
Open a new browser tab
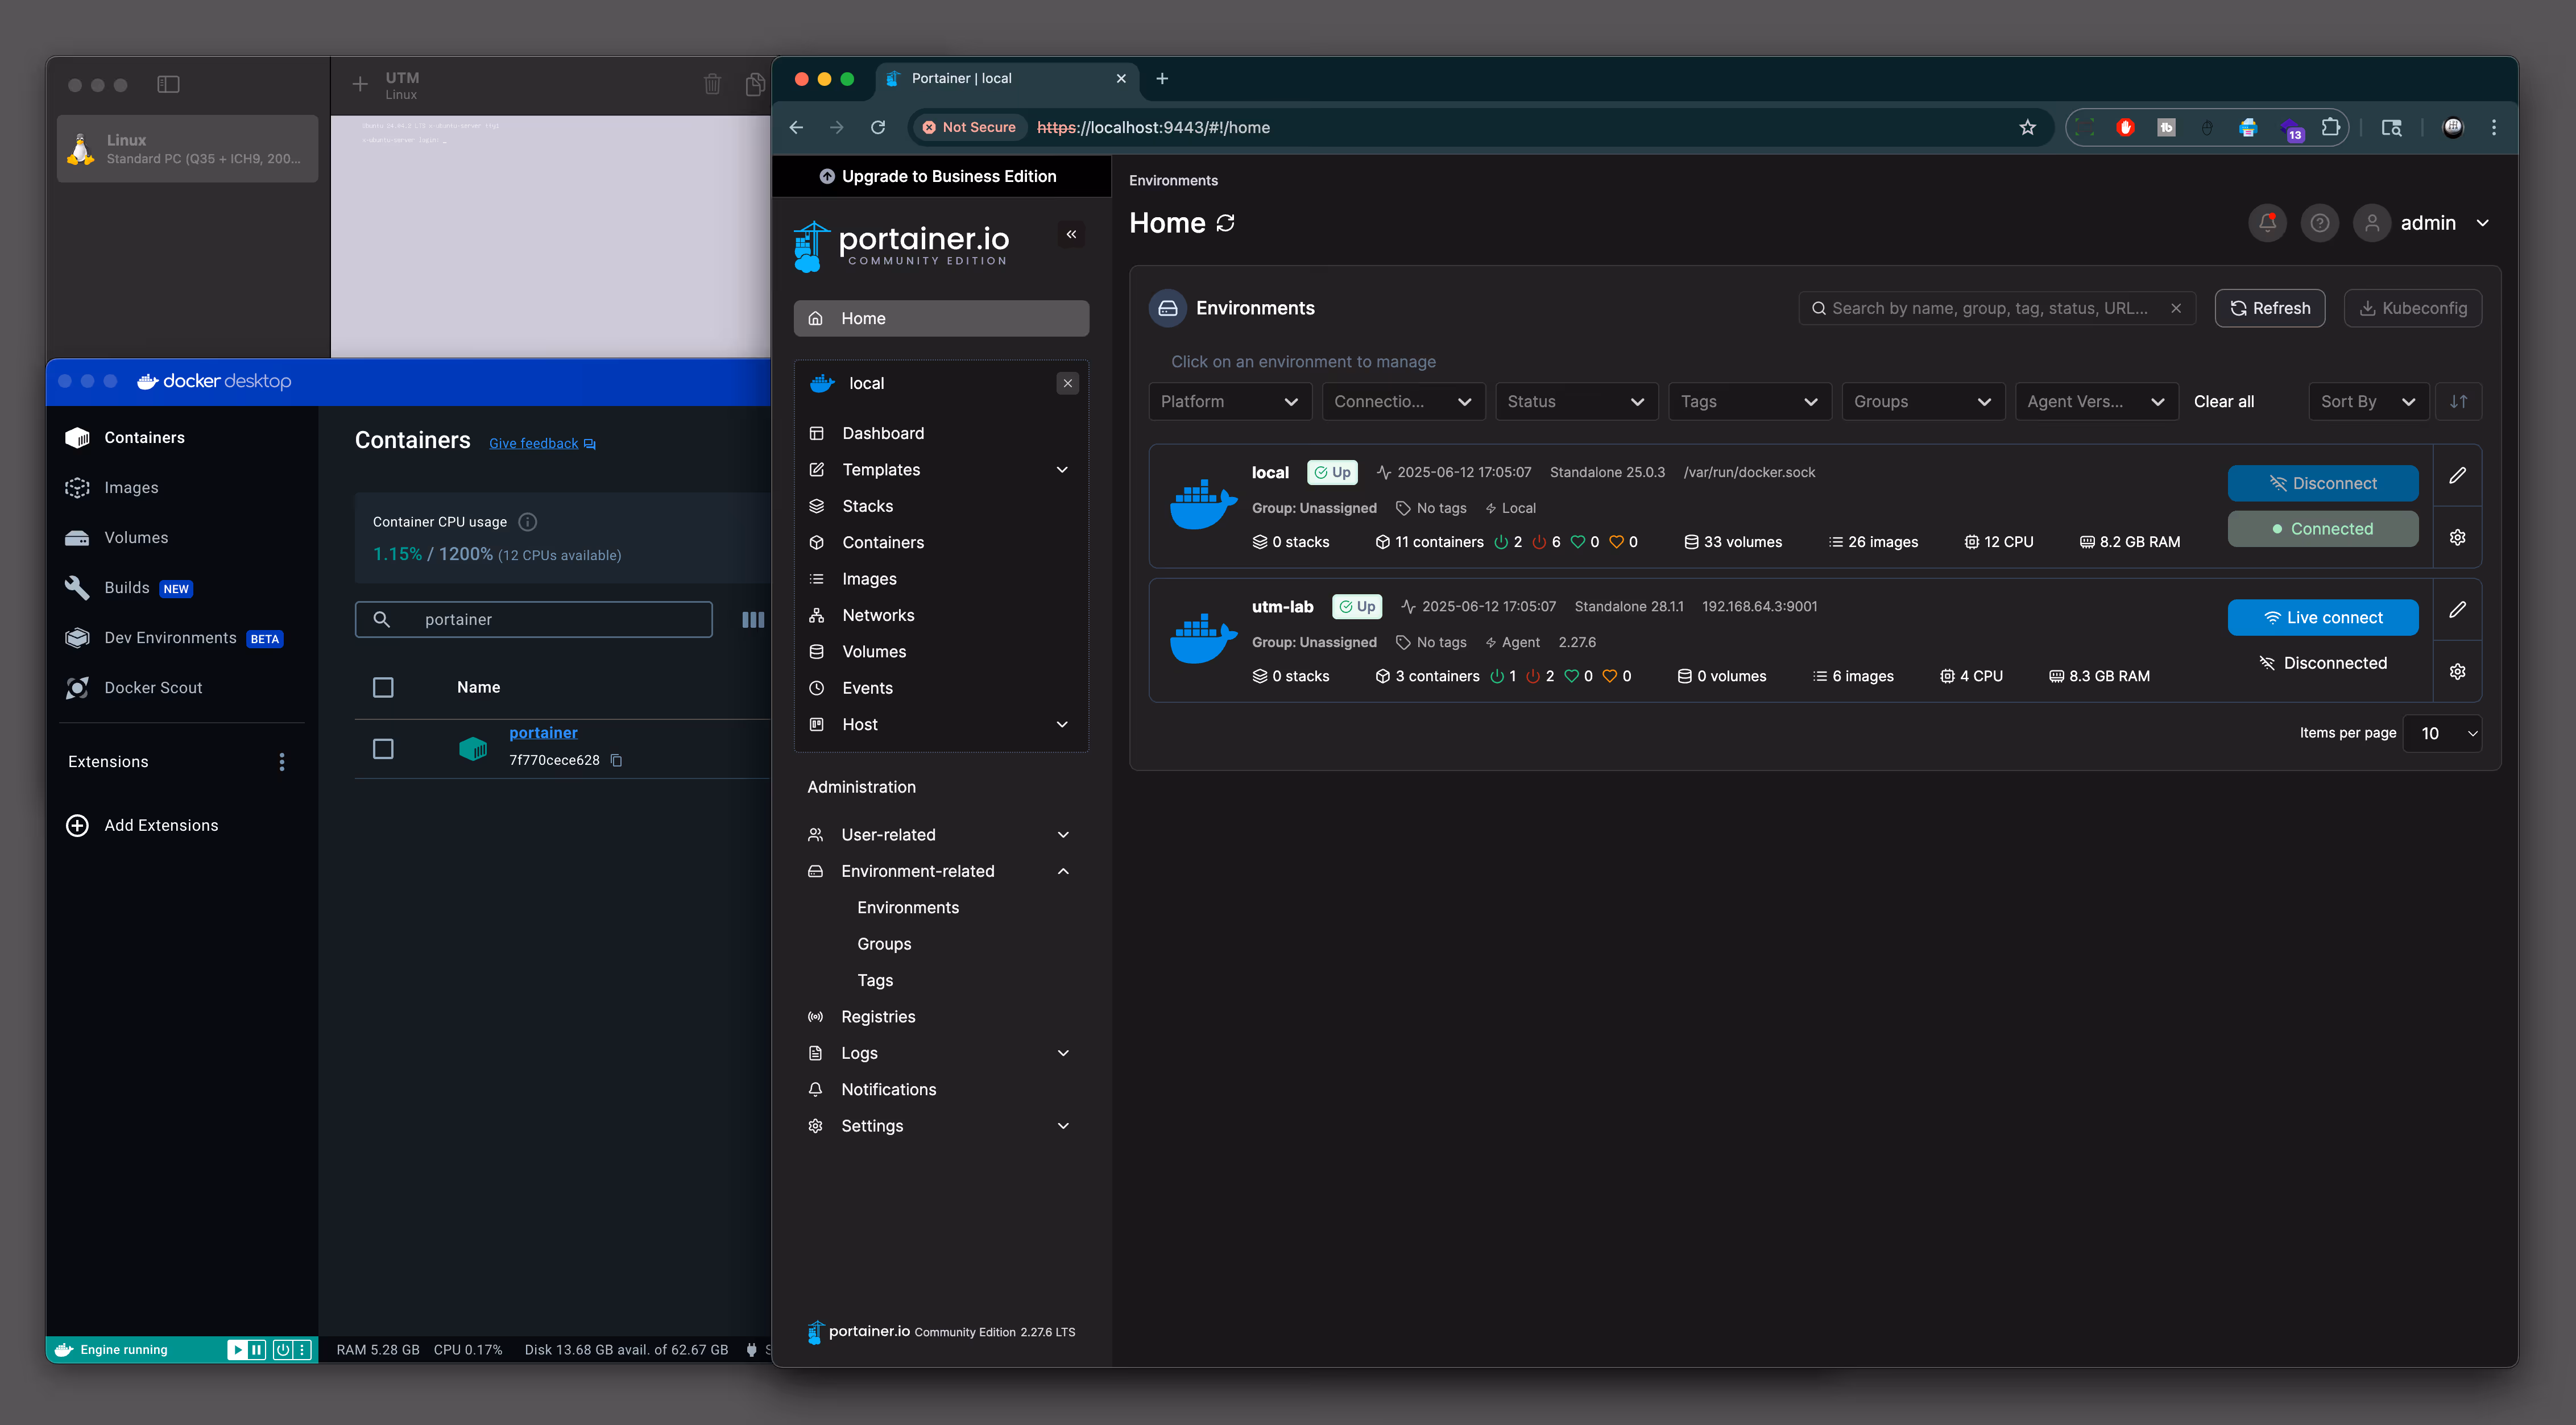(1162, 79)
